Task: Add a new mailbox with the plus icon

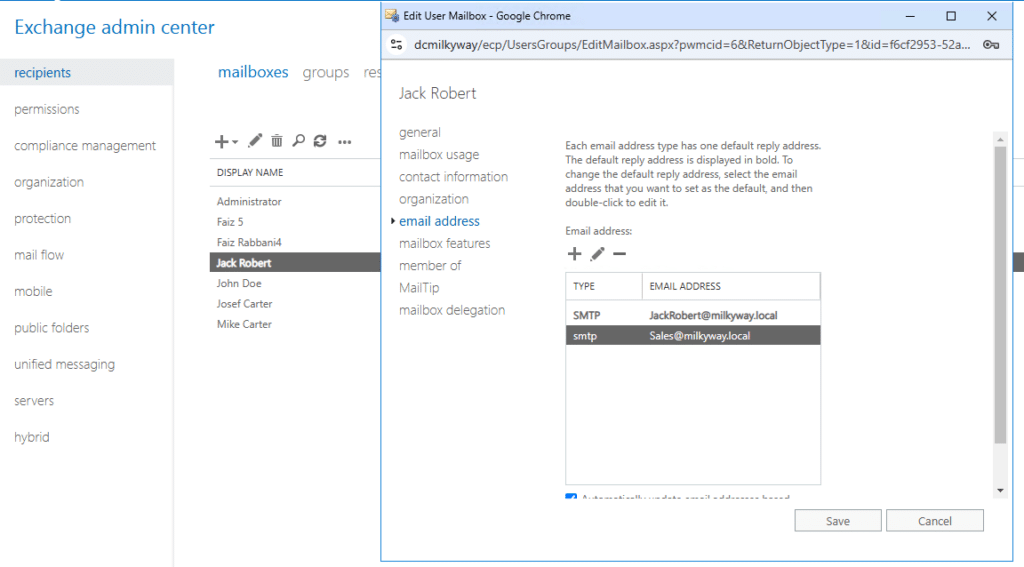Action: point(221,141)
